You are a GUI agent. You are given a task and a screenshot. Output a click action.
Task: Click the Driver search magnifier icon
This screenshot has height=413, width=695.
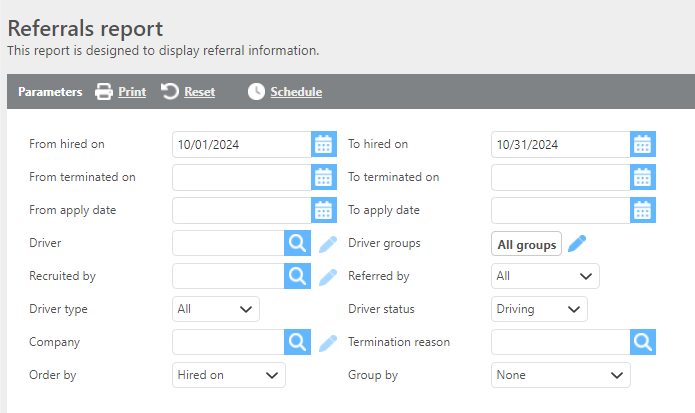coord(297,243)
